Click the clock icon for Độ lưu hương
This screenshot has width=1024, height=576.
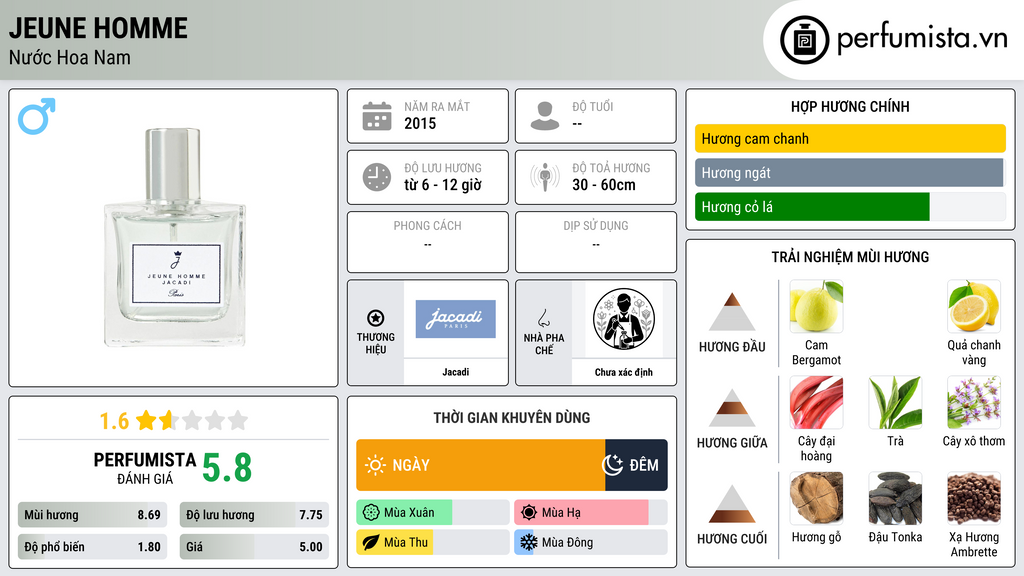pyautogui.click(x=377, y=177)
